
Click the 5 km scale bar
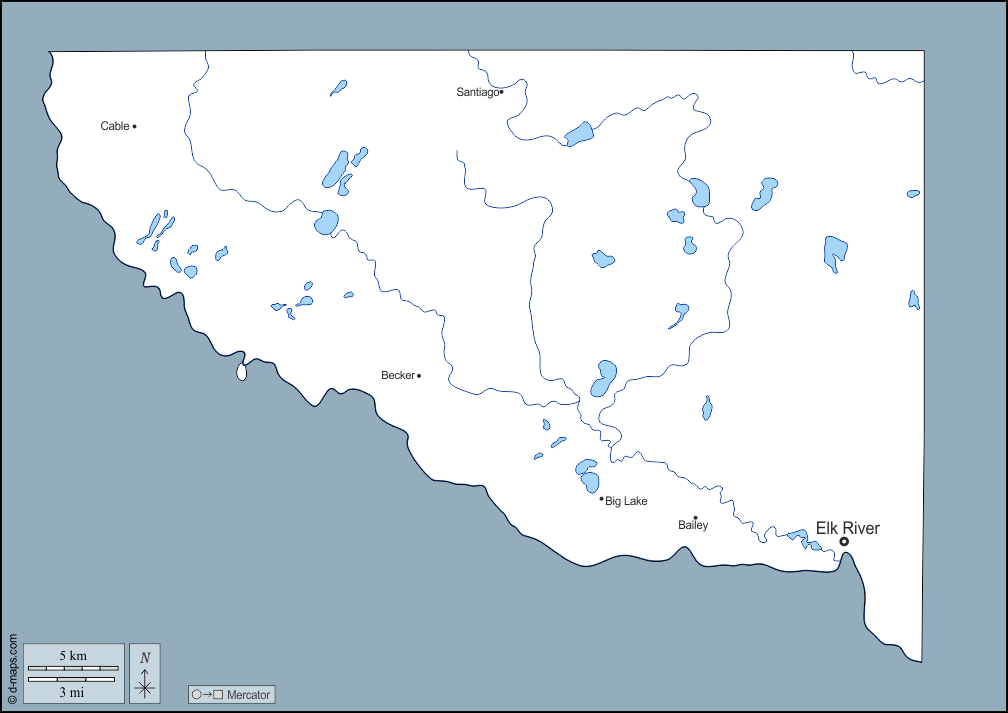click(x=72, y=667)
